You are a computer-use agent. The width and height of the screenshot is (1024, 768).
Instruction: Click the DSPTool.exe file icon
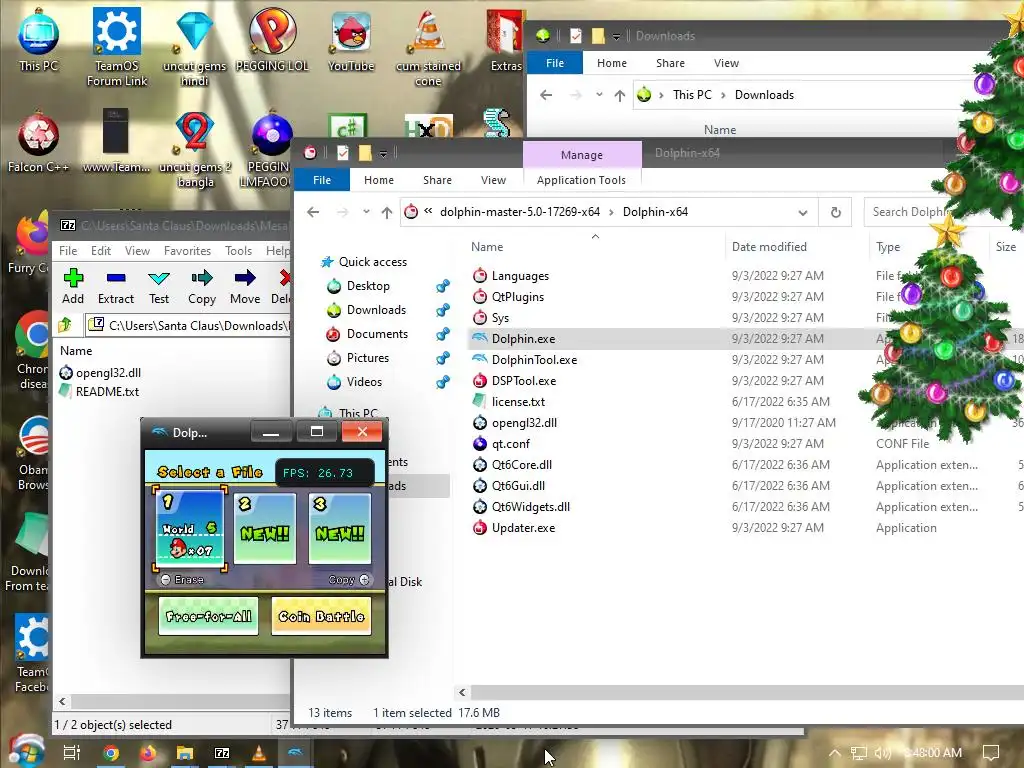480,380
